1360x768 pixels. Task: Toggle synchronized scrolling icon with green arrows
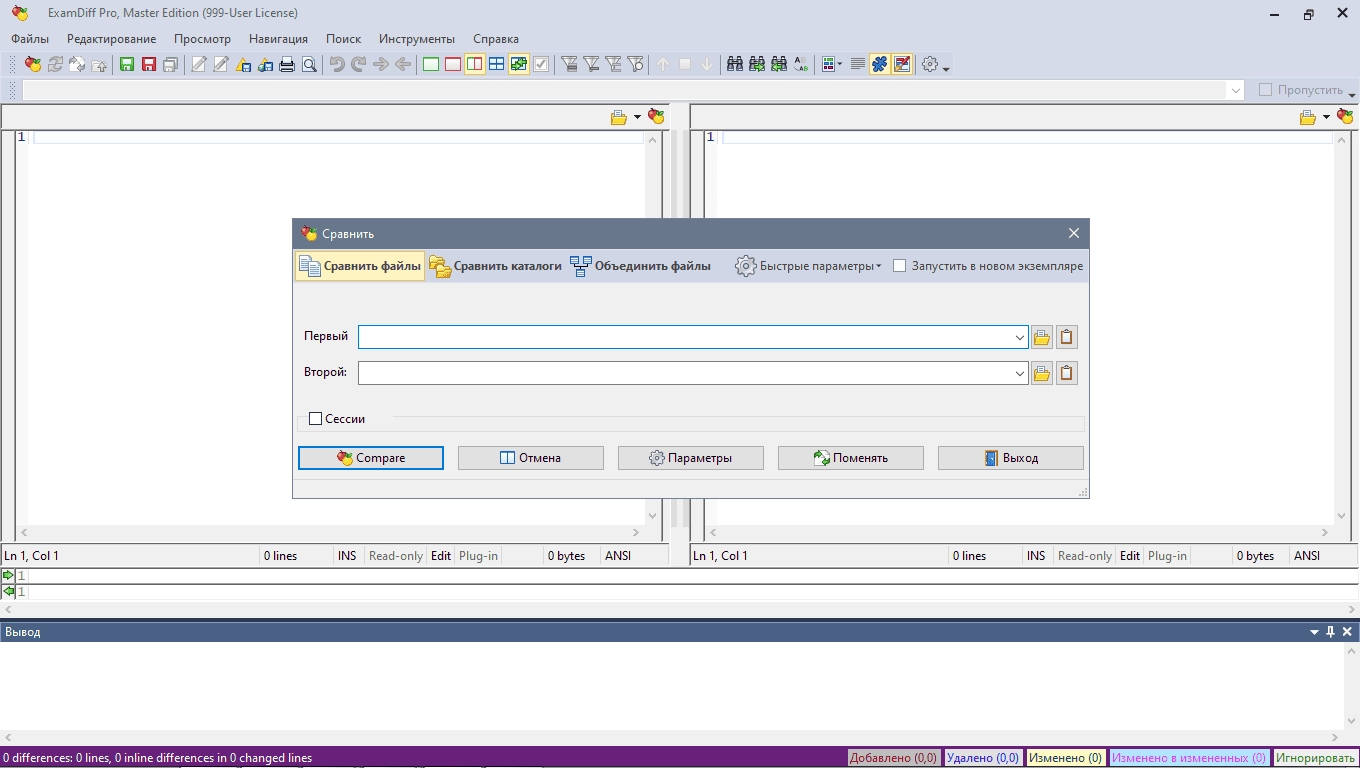coord(519,64)
